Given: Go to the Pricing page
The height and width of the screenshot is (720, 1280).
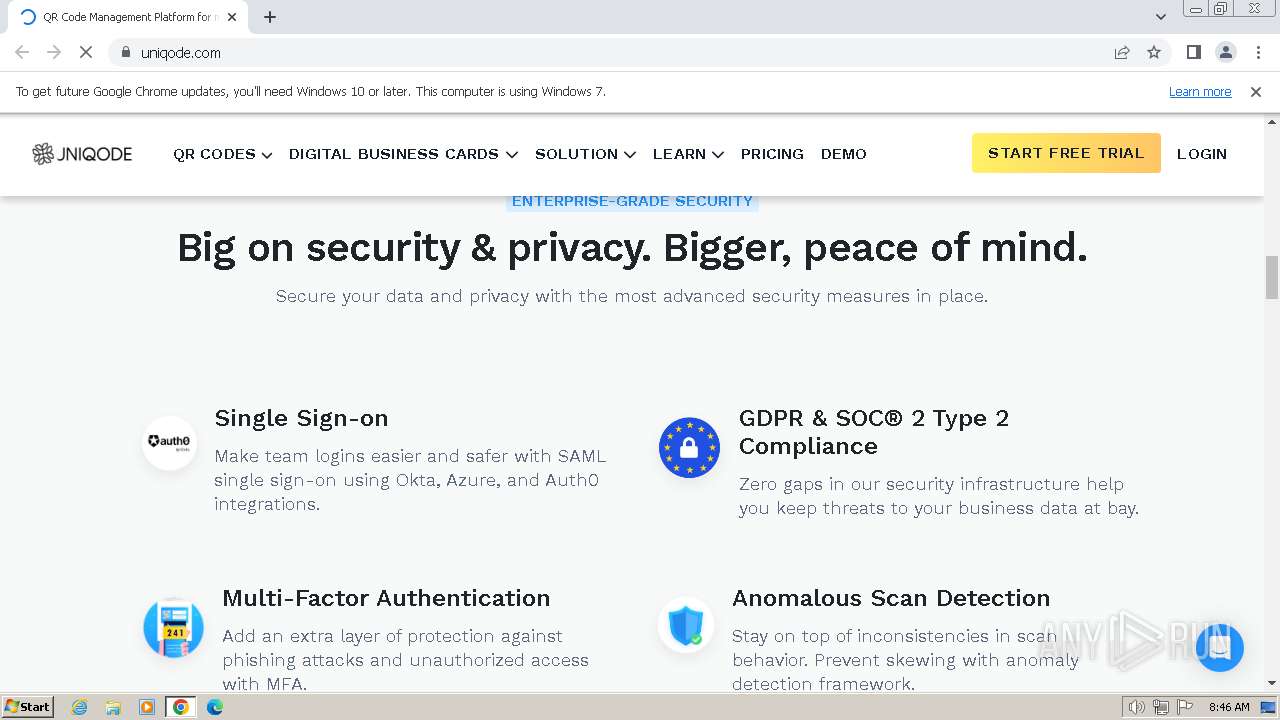Looking at the screenshot, I should [x=772, y=154].
